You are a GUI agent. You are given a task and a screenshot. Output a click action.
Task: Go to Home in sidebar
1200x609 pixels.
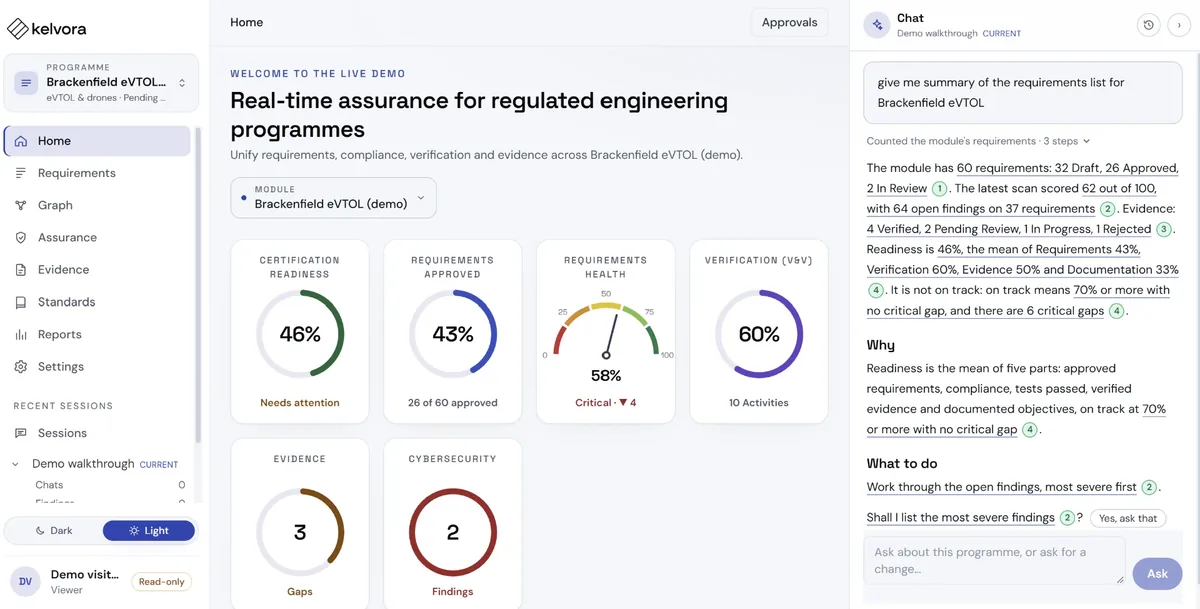[x=97, y=141]
